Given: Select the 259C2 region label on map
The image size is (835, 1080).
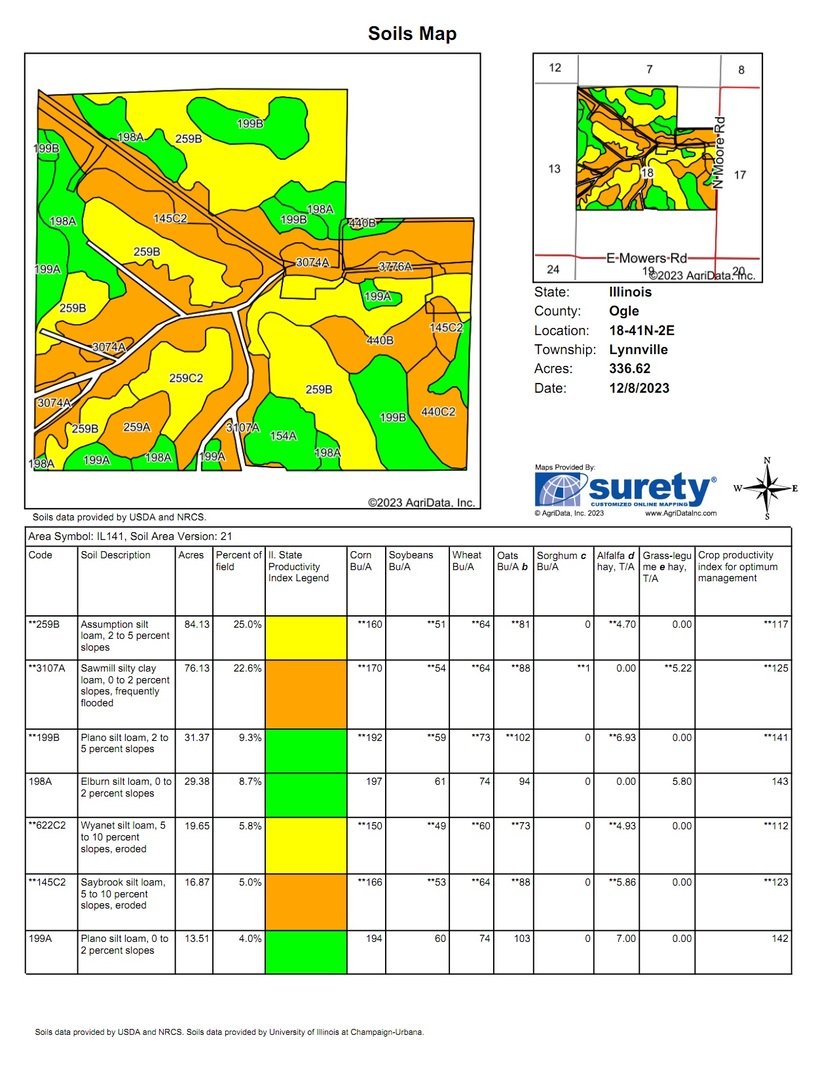Looking at the screenshot, I should tap(186, 378).
